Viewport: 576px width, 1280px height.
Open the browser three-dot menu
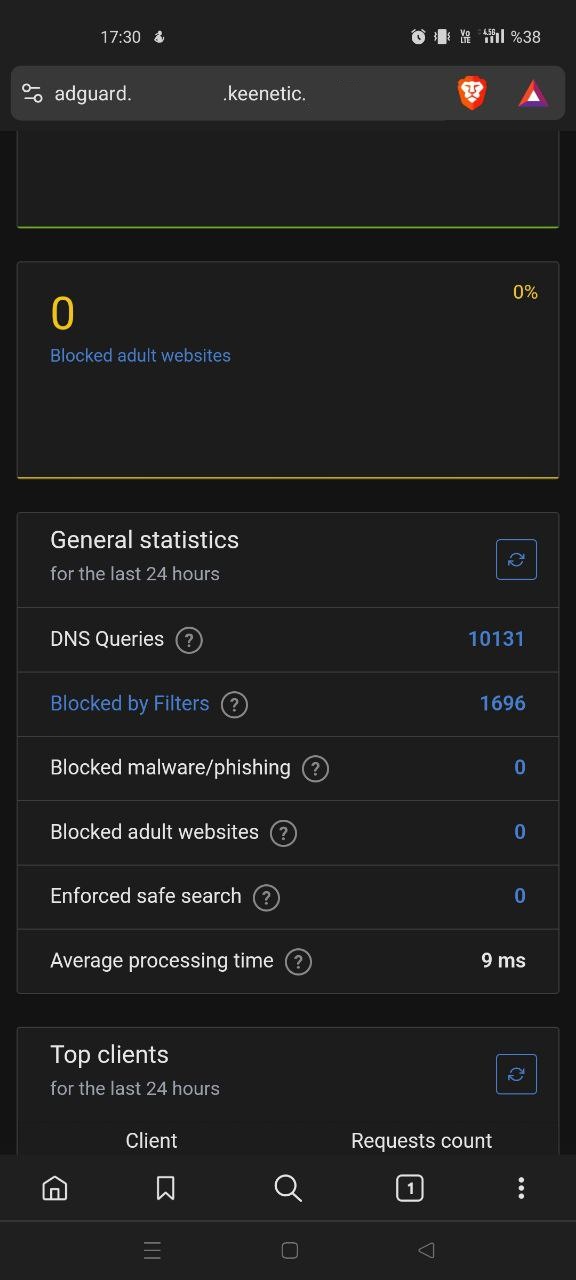click(521, 1188)
